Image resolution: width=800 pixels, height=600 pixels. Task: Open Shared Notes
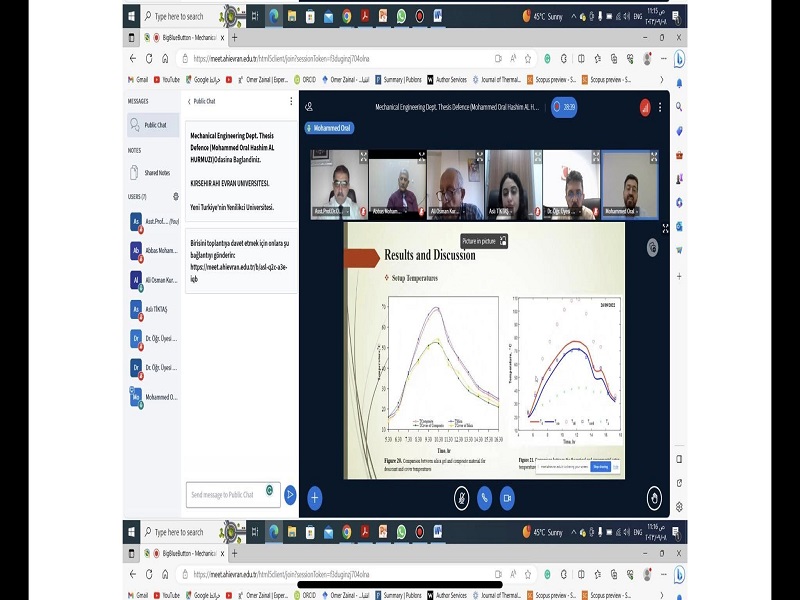[x=154, y=172]
